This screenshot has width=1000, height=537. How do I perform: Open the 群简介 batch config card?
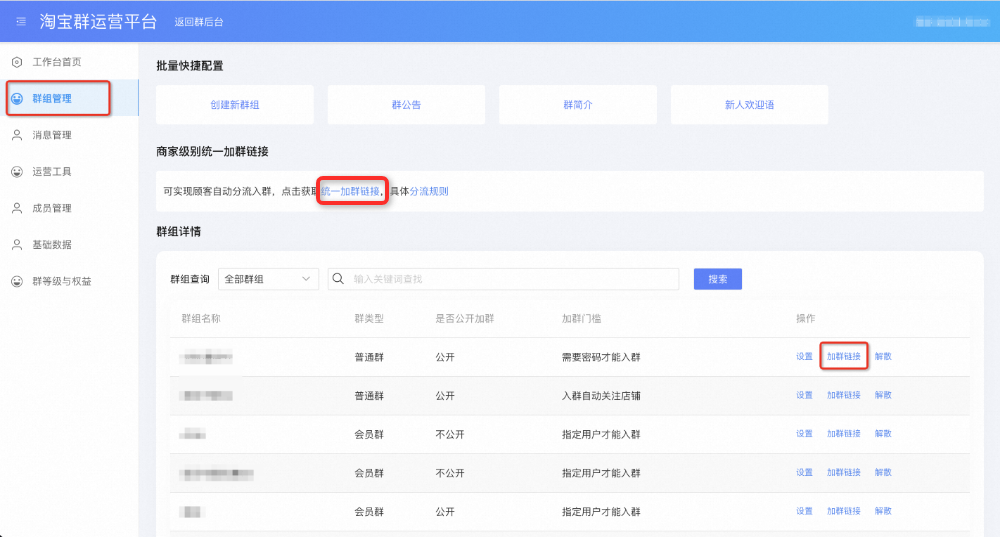(x=578, y=105)
